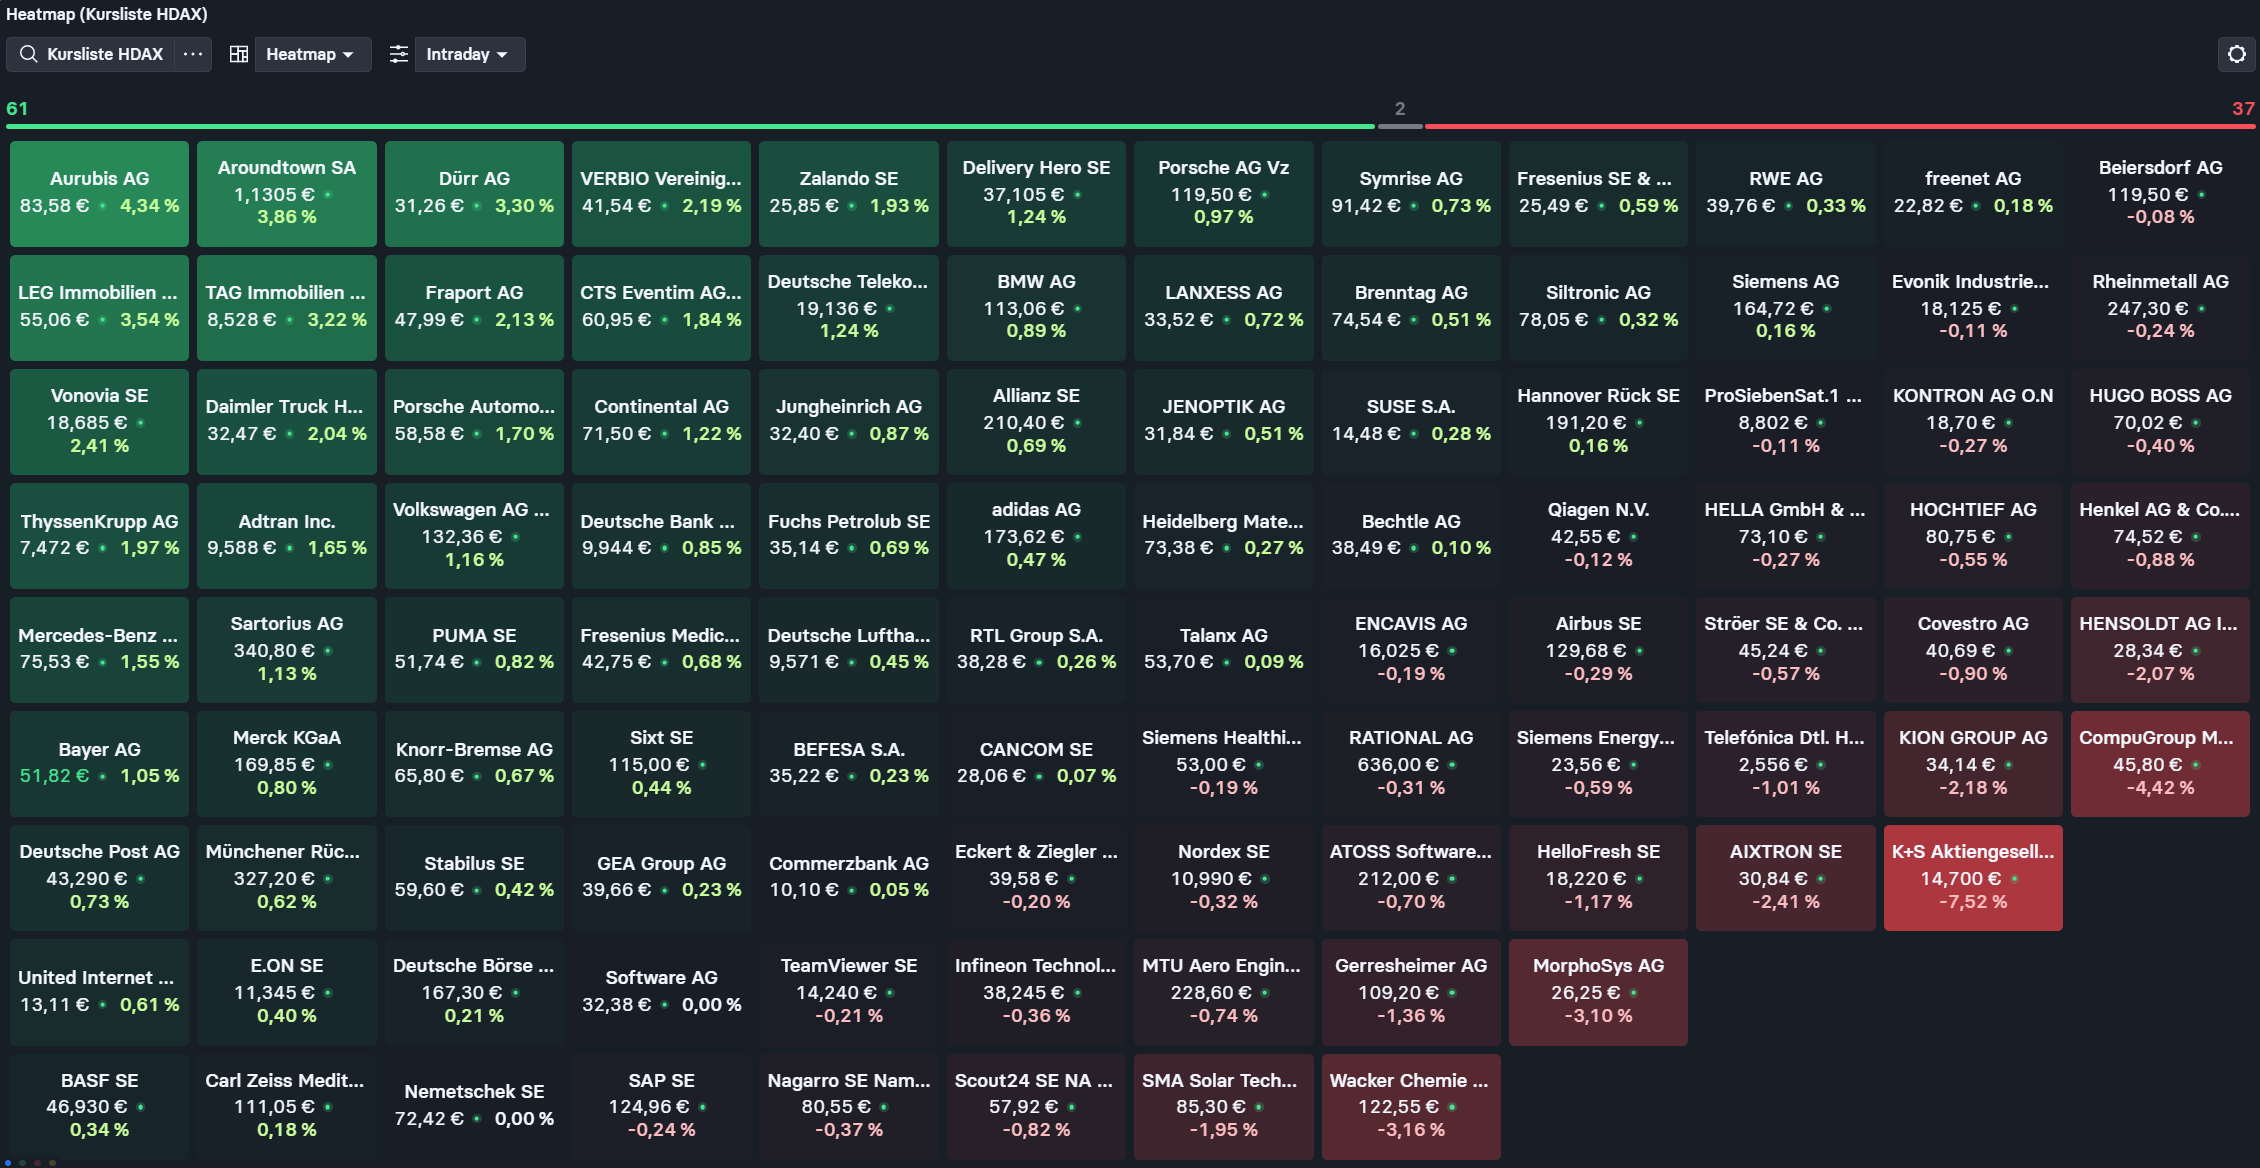The image size is (2260, 1168).
Task: Click the Kursliste HDAX search field
Action: 92,54
